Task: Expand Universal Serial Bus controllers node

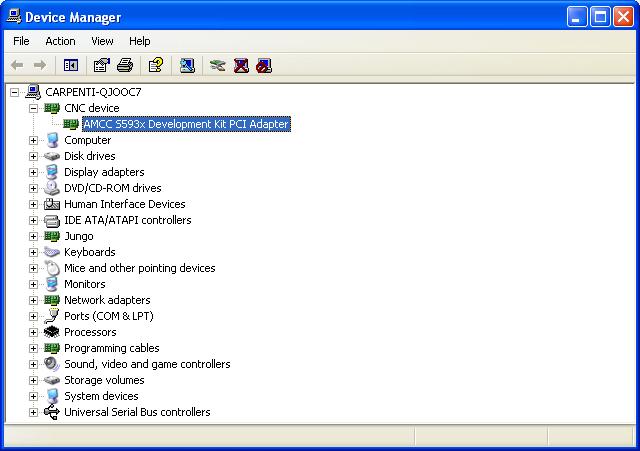Action: click(x=33, y=412)
